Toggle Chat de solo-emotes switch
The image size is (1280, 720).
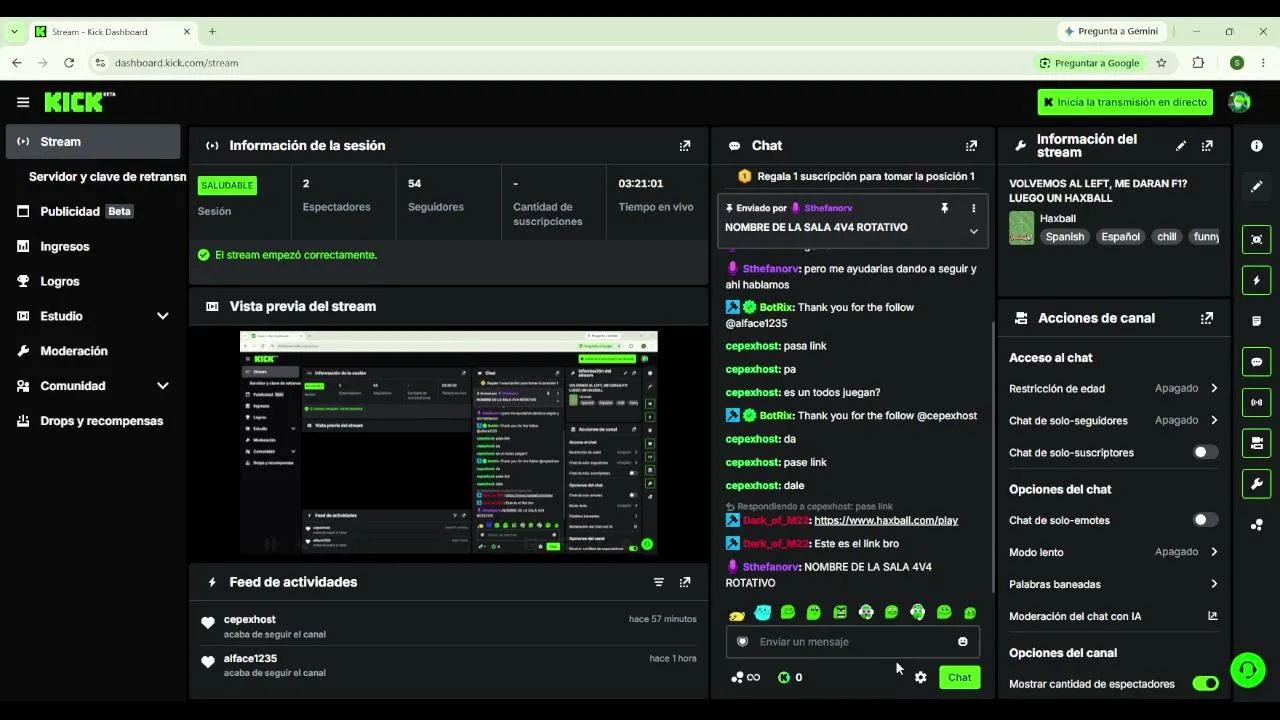(x=1206, y=520)
